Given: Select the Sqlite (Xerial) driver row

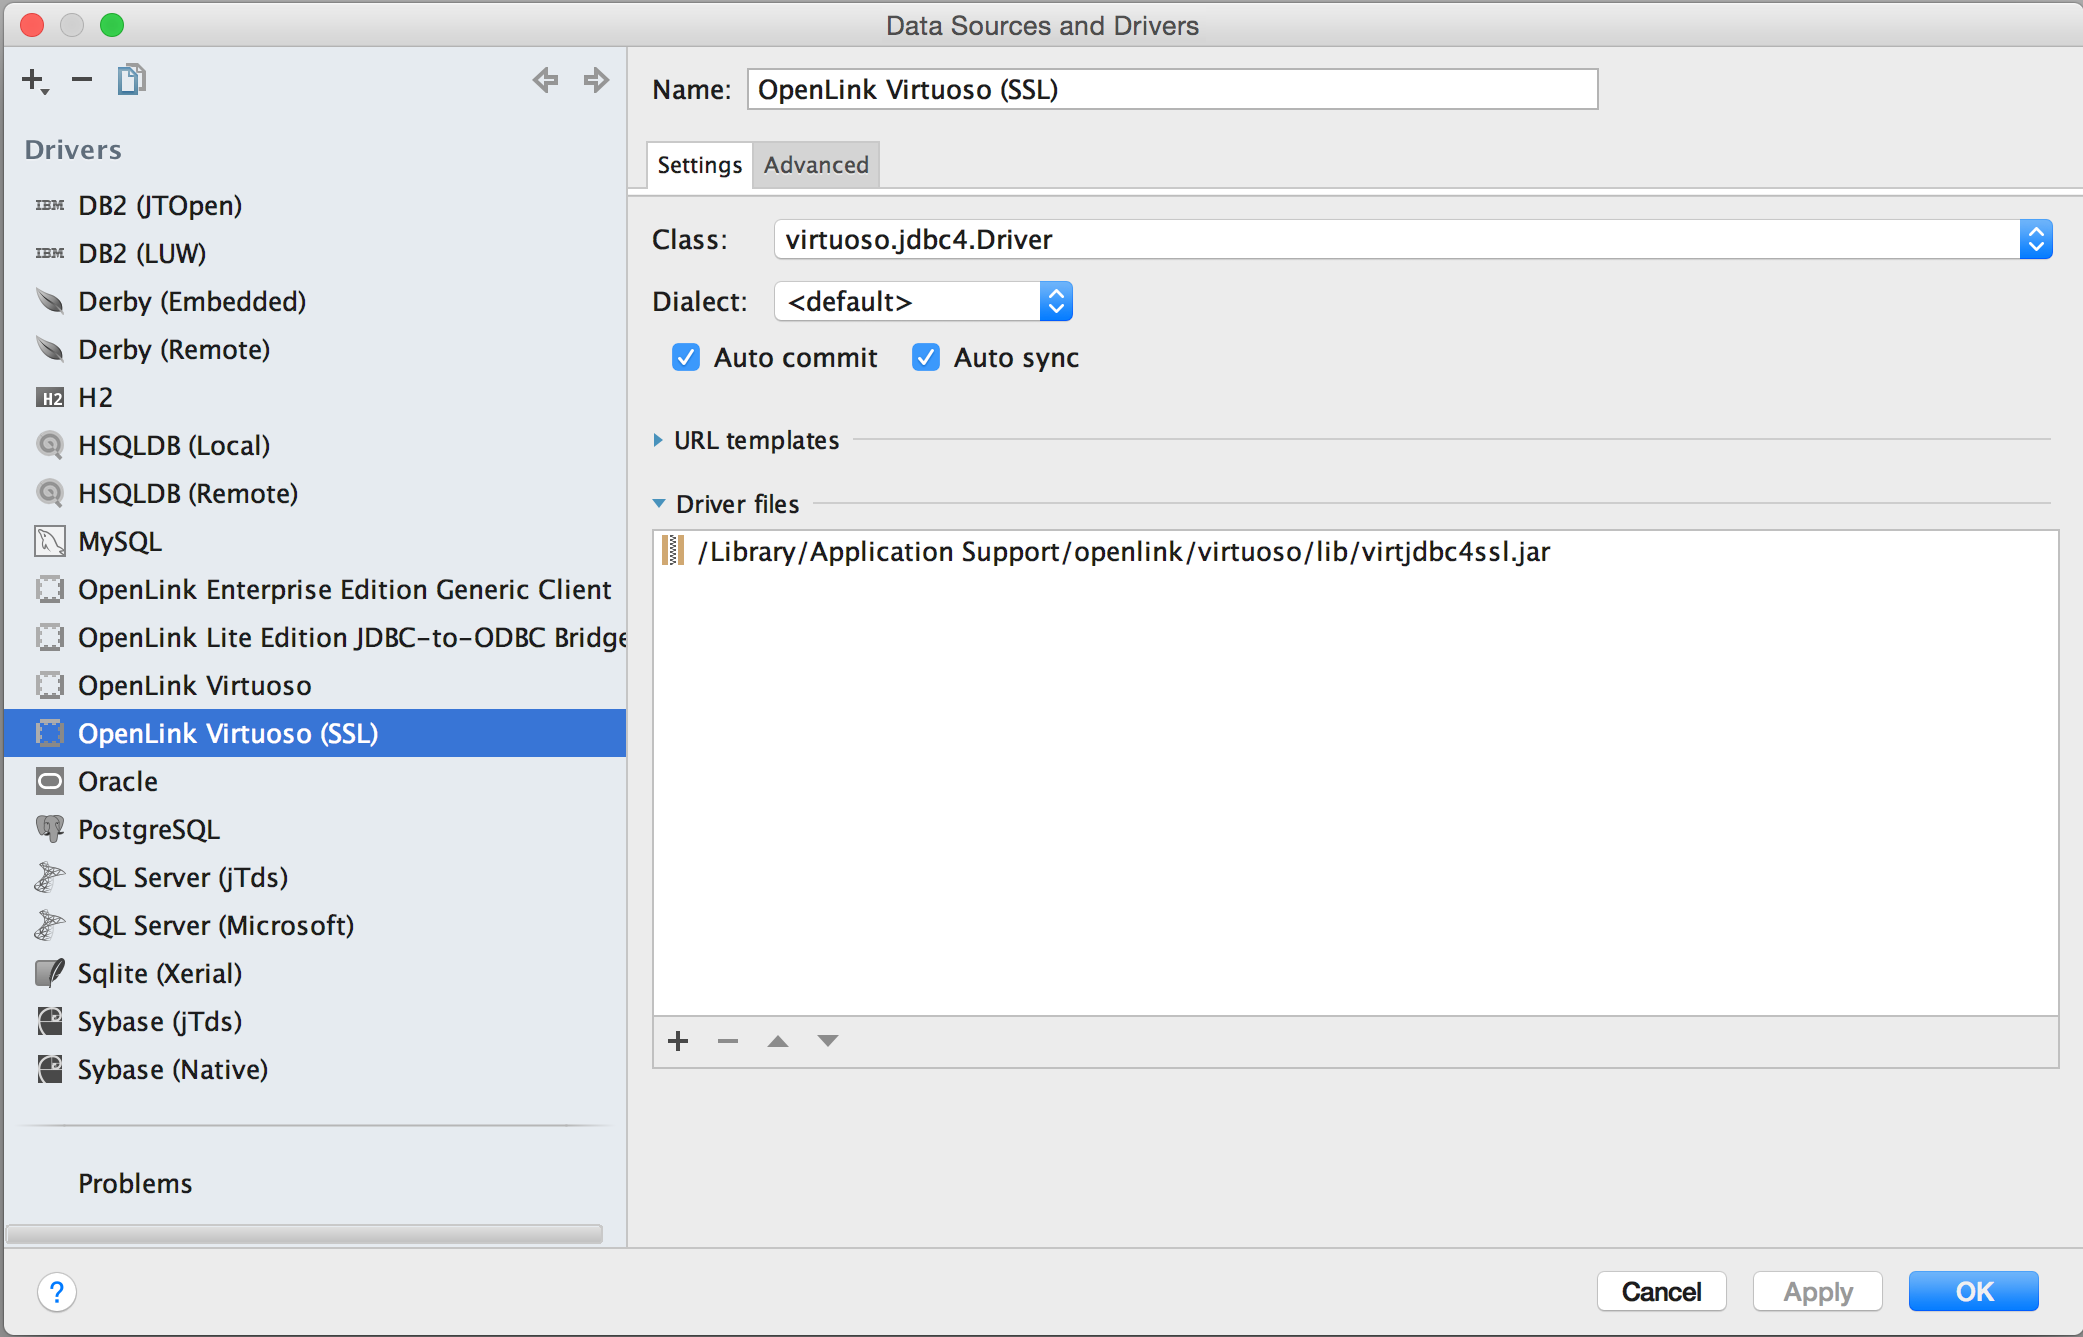Looking at the screenshot, I should [315, 973].
